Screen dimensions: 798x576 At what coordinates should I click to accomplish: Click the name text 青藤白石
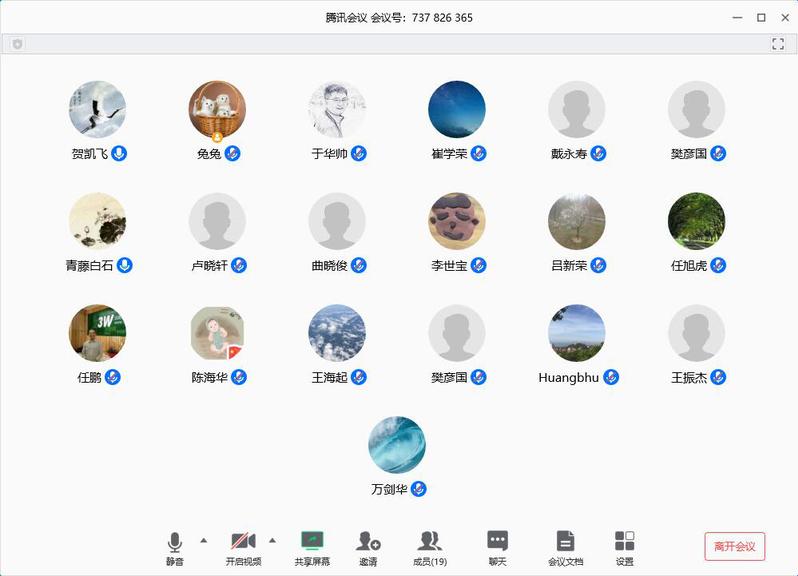pos(90,266)
